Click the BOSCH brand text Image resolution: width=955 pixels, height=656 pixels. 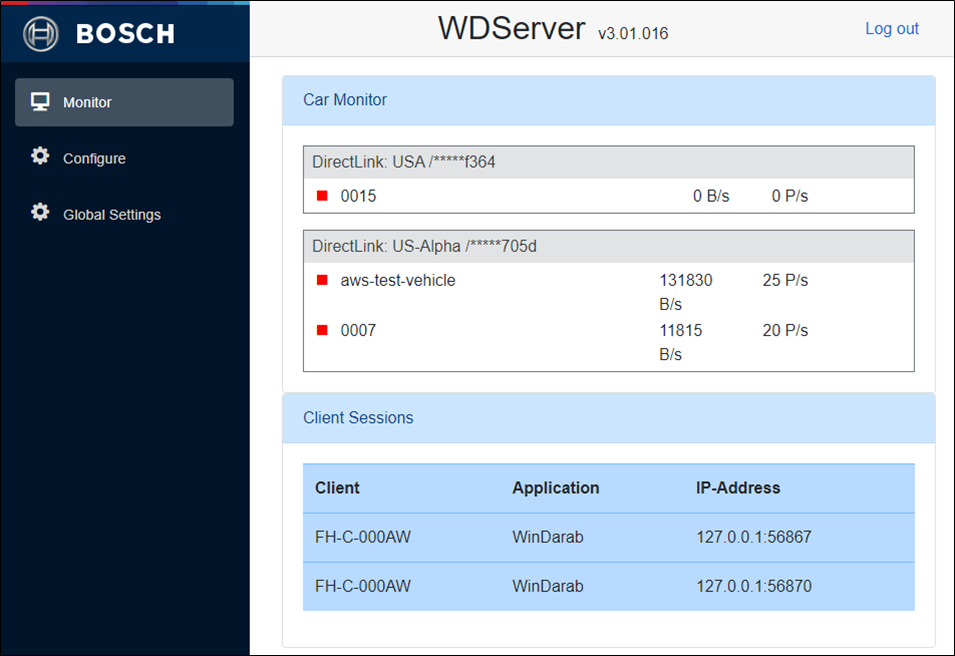(x=125, y=34)
